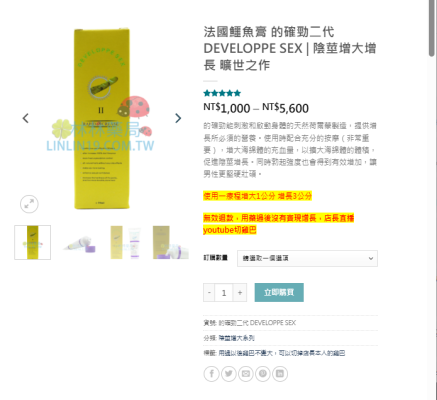Decrease quantity with the minus button
The image size is (437, 400).
coord(209,293)
